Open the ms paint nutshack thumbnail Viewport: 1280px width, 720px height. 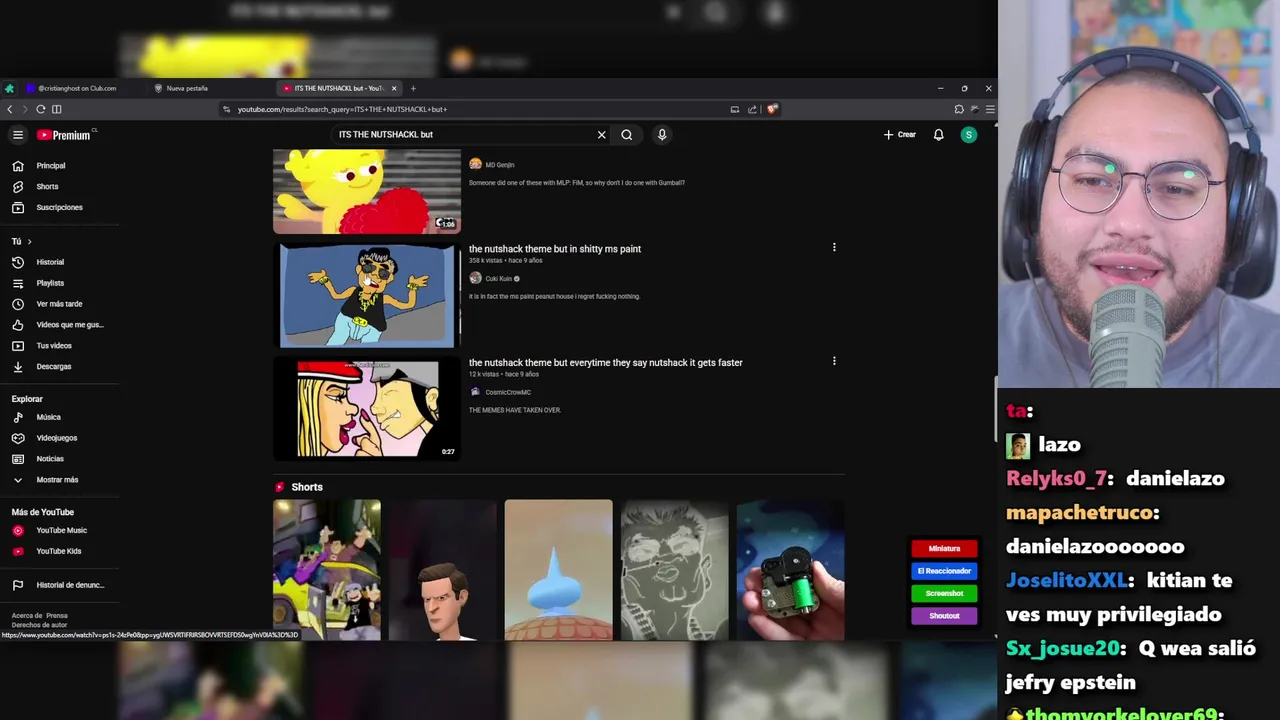(367, 295)
